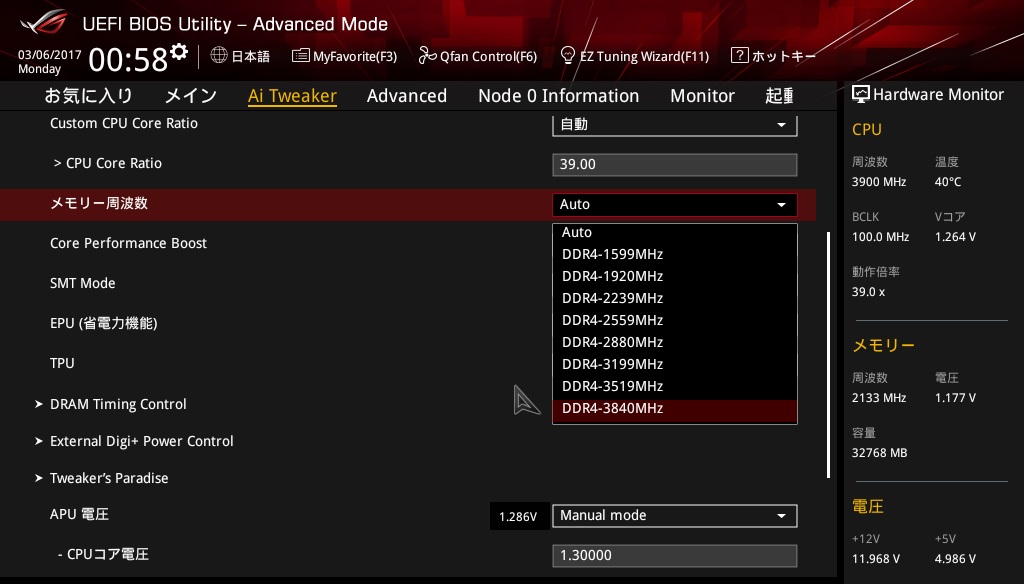Select the SMT Mode setting
This screenshot has width=1024, height=584.
click(83, 284)
